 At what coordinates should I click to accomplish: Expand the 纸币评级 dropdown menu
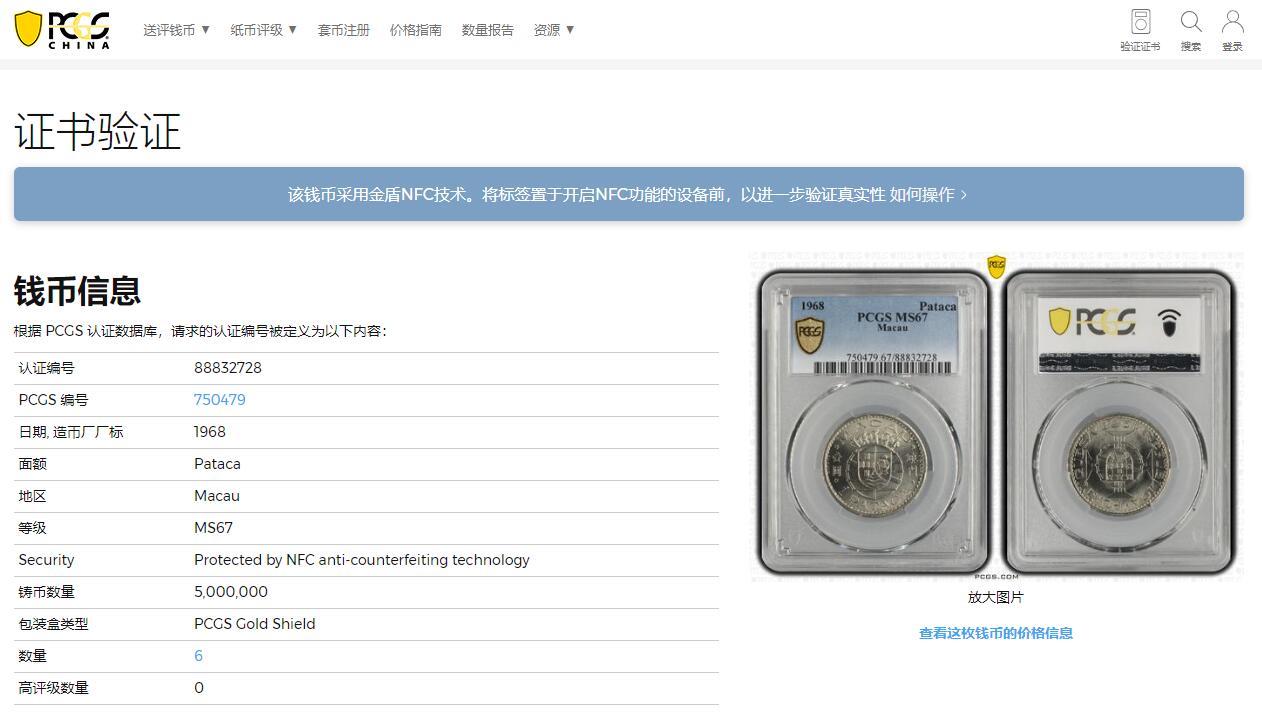tap(264, 30)
